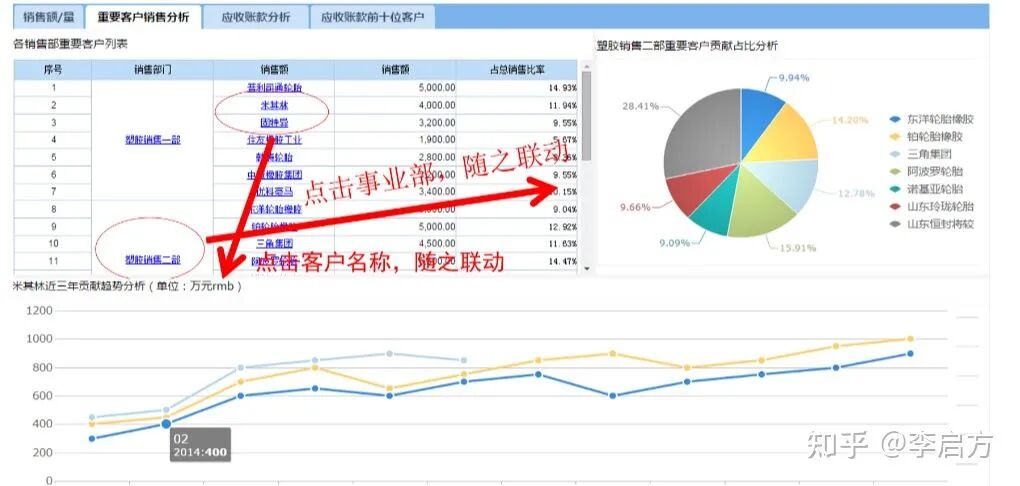Click the 14.47% ratio cell

517,261
